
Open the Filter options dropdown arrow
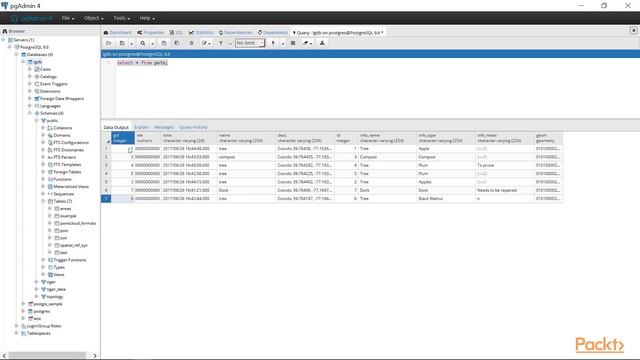point(230,43)
